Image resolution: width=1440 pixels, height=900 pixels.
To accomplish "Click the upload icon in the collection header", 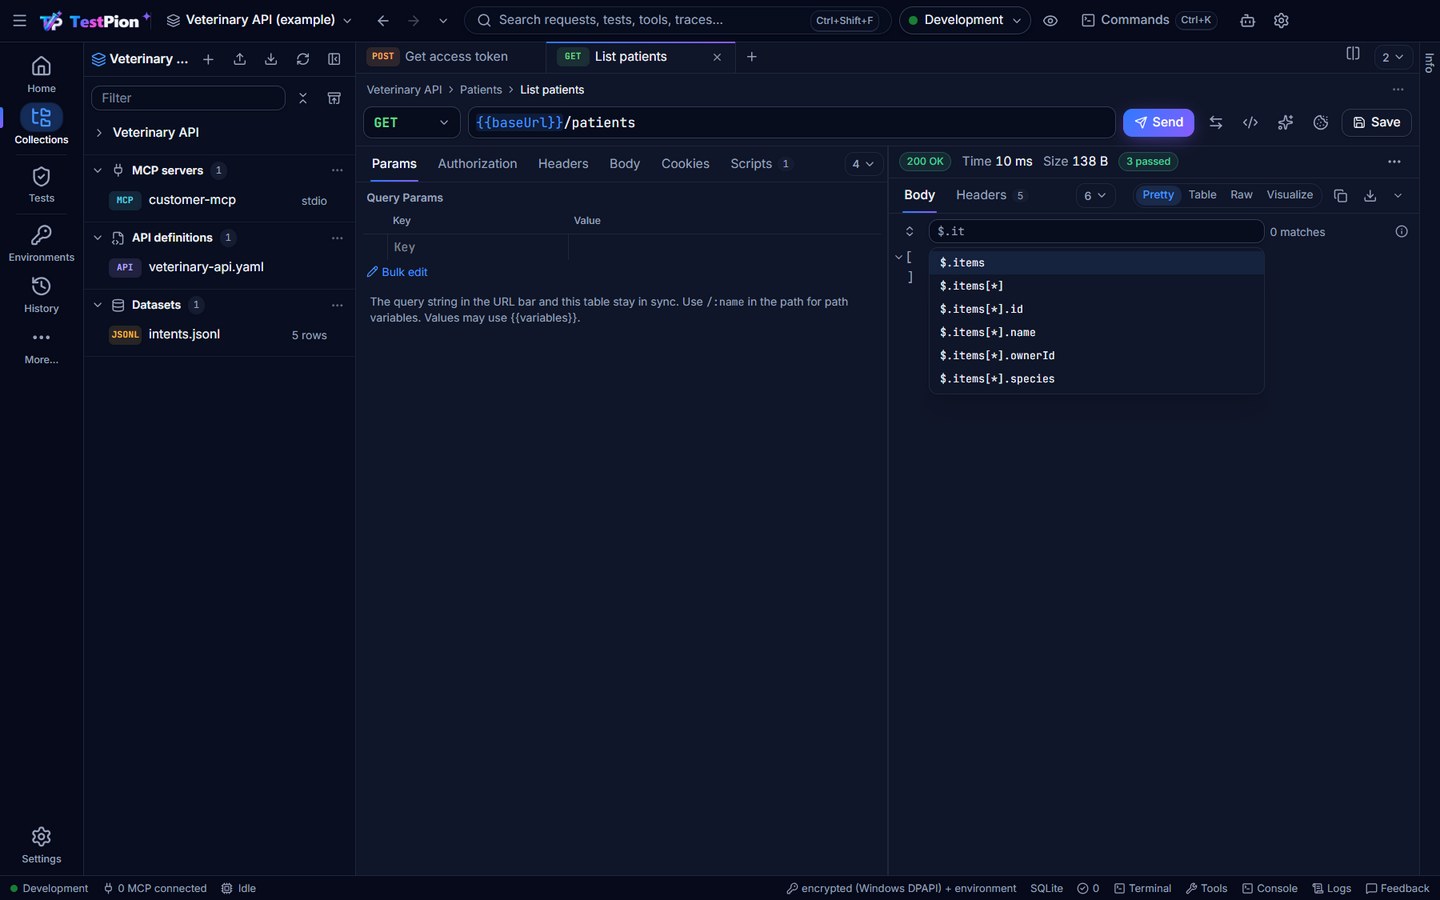I will point(240,59).
